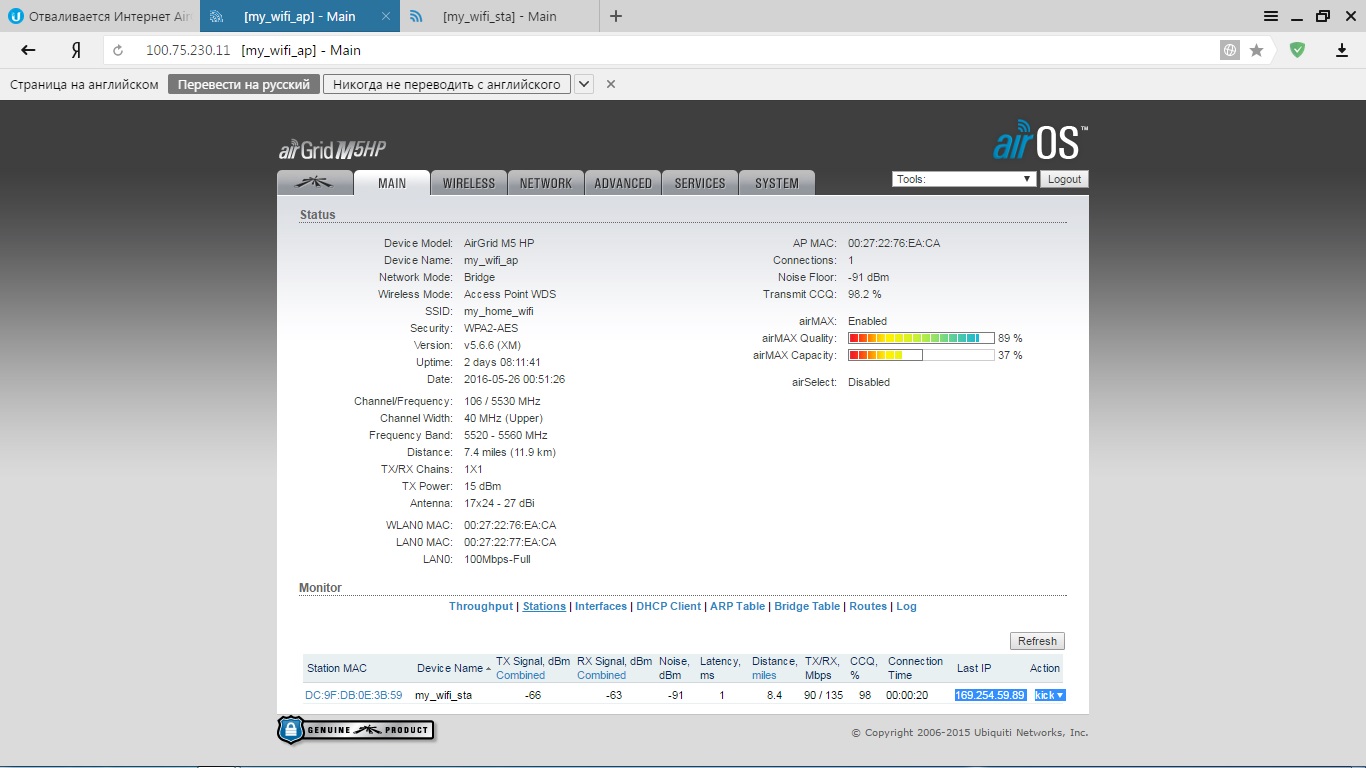Click the airMAX Capacity bar
The height and width of the screenshot is (768, 1366).
pyautogui.click(x=921, y=355)
